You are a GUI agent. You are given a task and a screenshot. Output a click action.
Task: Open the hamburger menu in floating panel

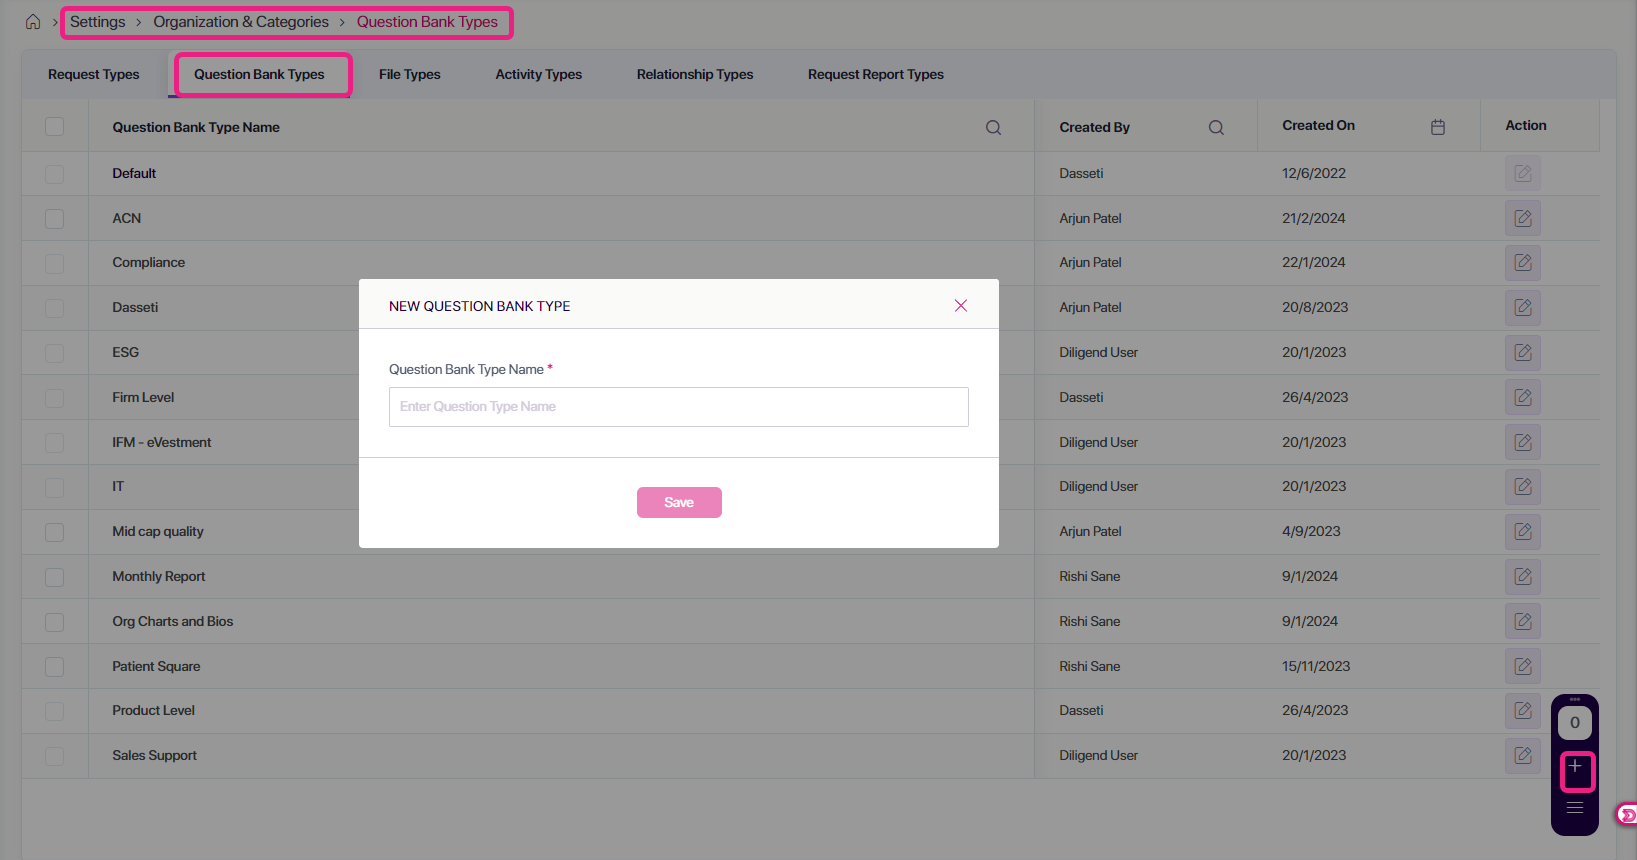(1575, 808)
